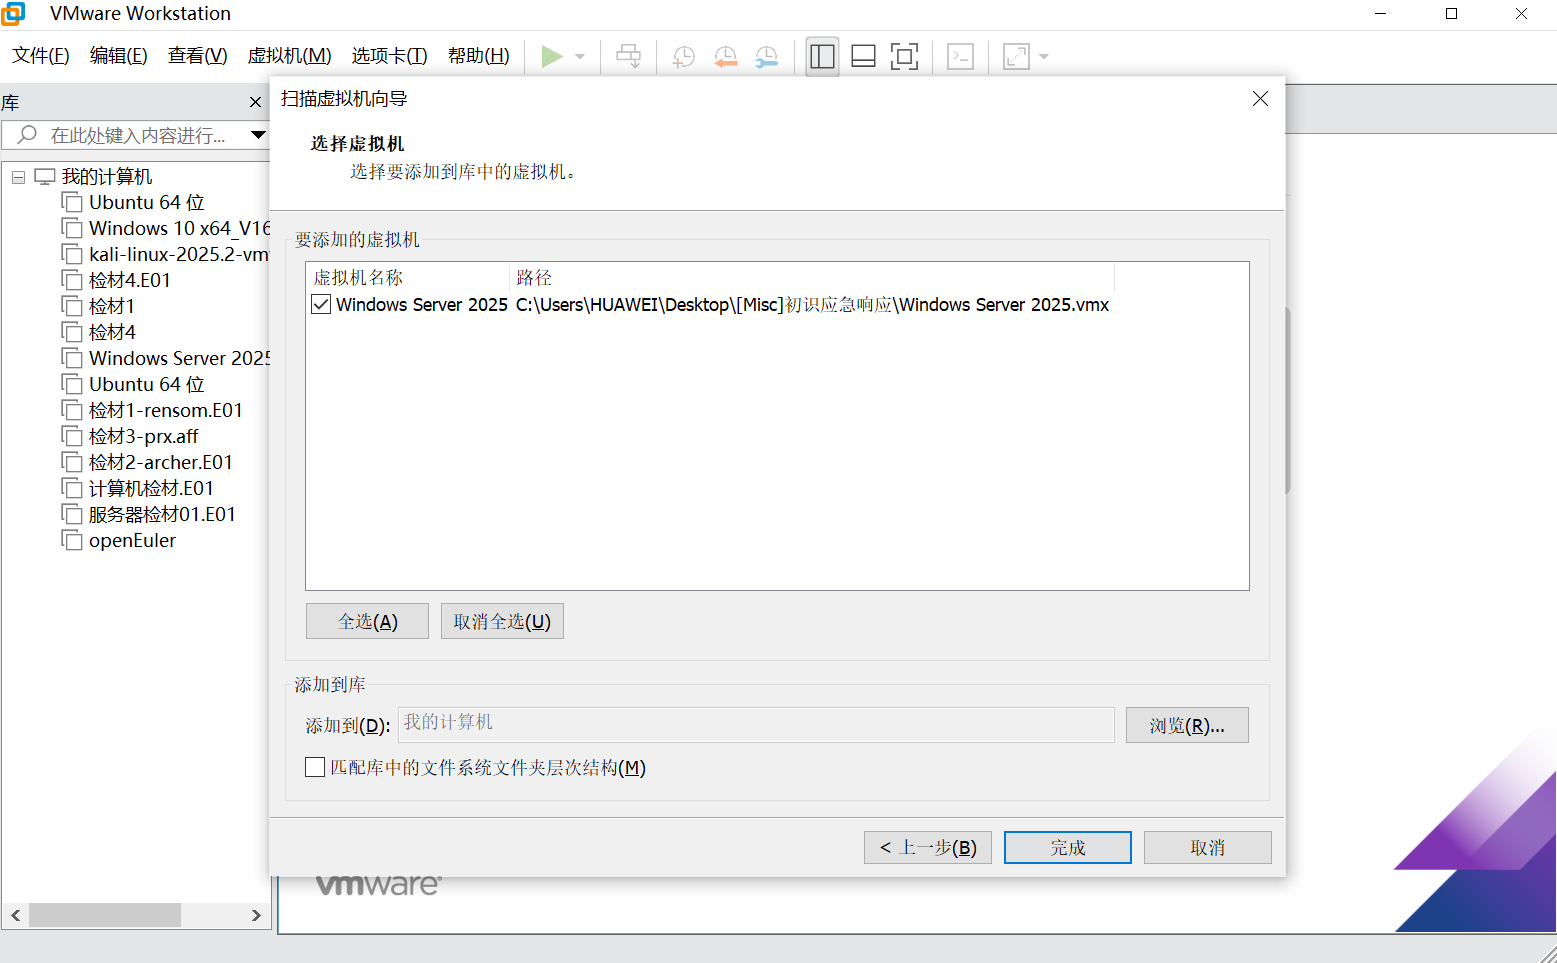Screen dimensions: 1557x963
Task: Open the 查看(V) menu
Action: 198,56
